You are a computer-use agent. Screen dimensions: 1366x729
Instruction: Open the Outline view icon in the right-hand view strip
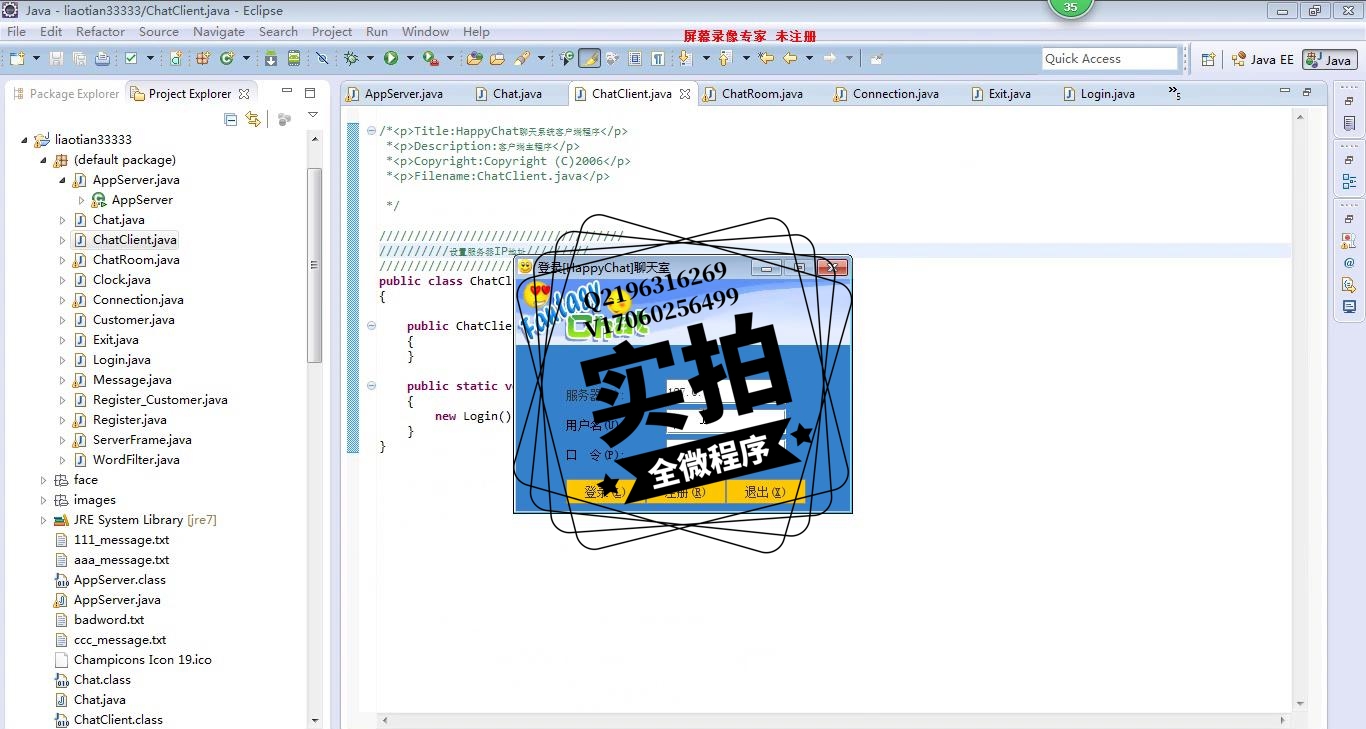point(1349,181)
